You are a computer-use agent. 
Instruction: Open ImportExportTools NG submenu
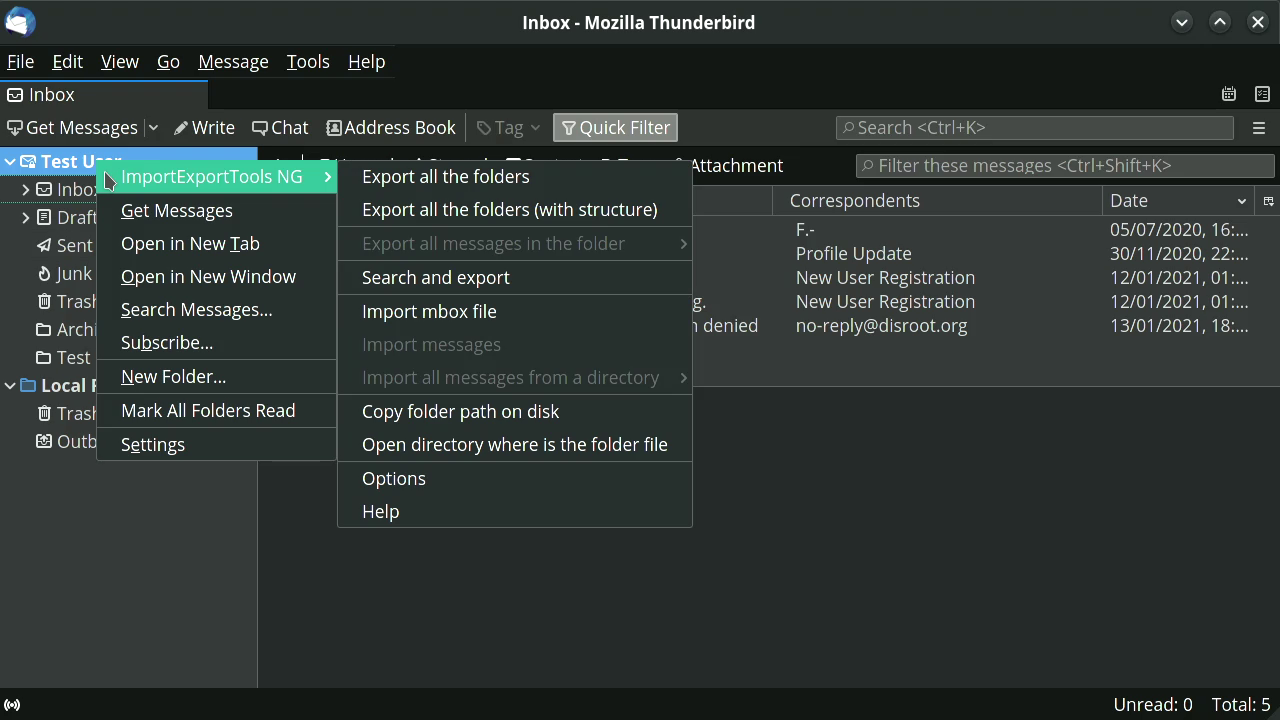click(217, 177)
